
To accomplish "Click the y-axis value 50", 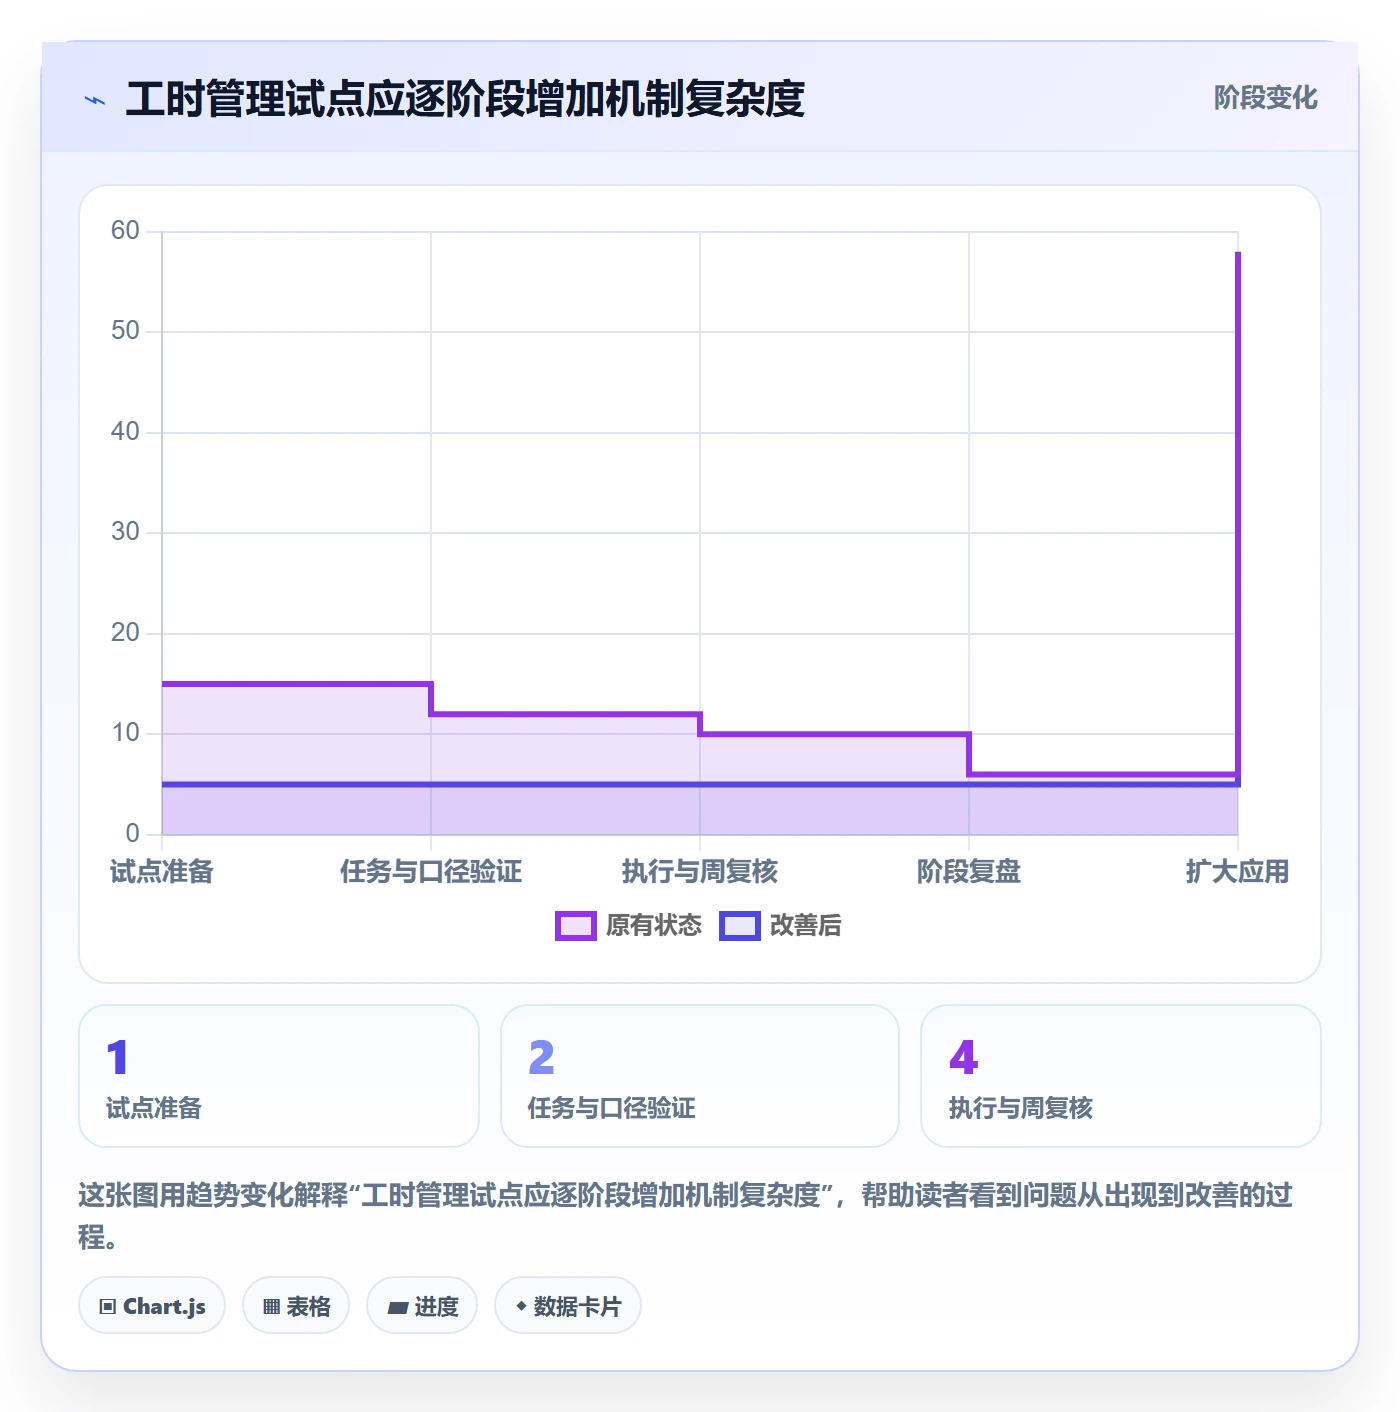I will coord(125,331).
